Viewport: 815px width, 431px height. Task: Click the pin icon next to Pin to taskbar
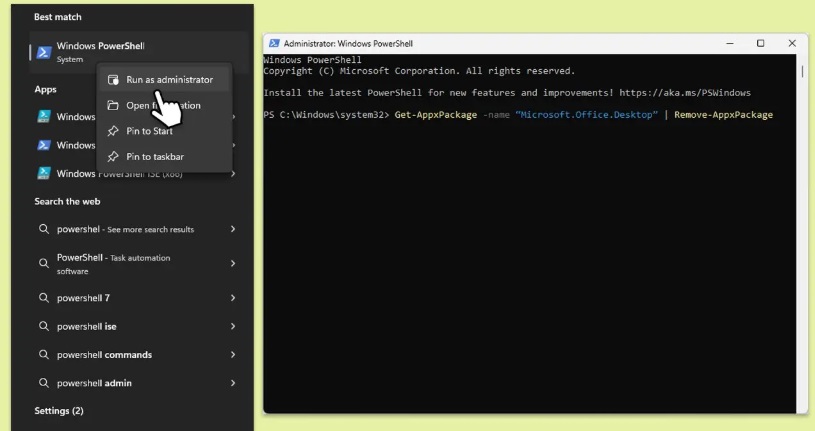click(112, 157)
